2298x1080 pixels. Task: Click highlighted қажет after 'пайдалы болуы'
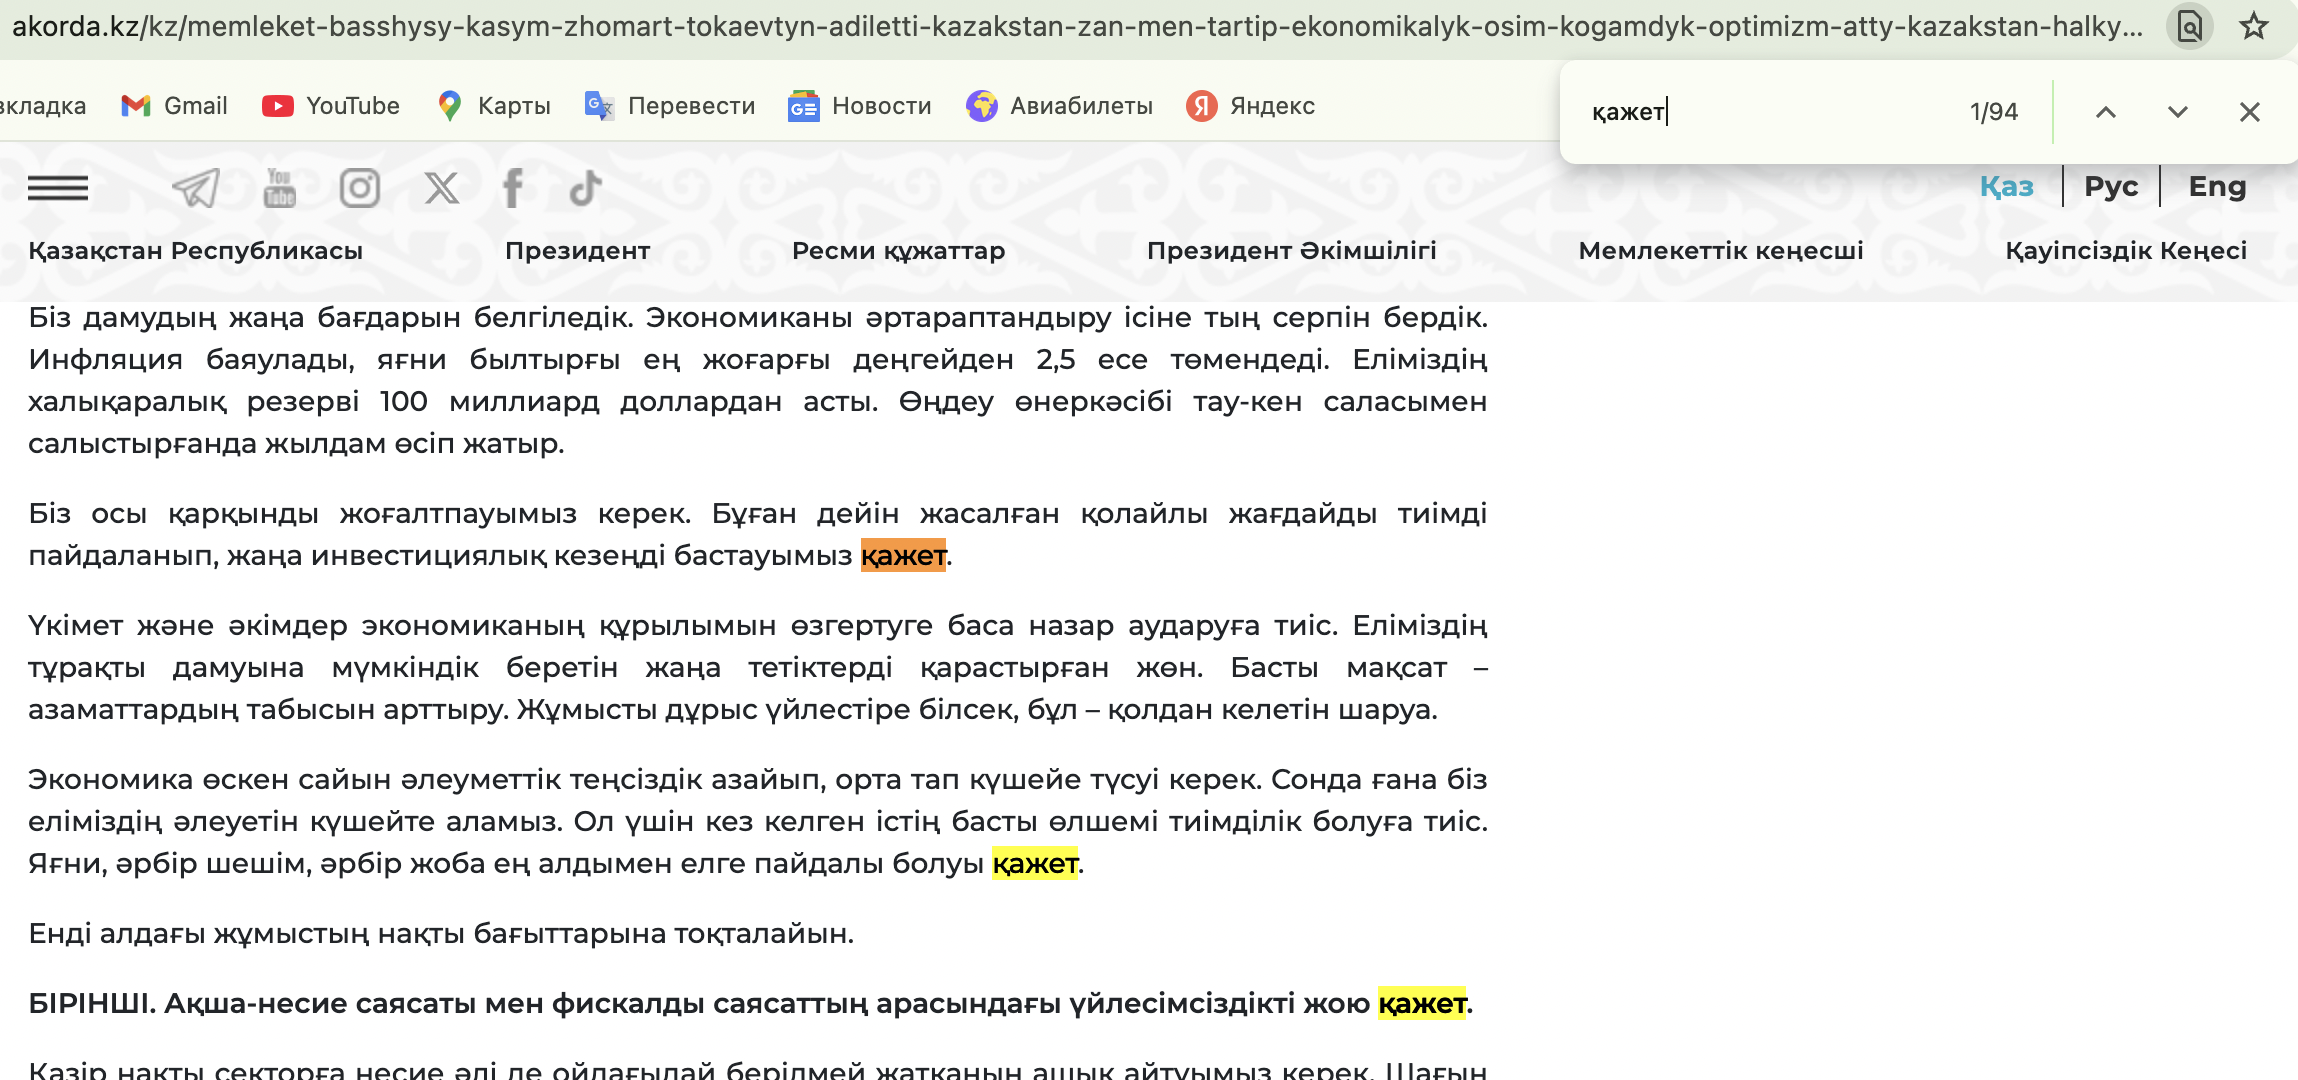(1035, 863)
